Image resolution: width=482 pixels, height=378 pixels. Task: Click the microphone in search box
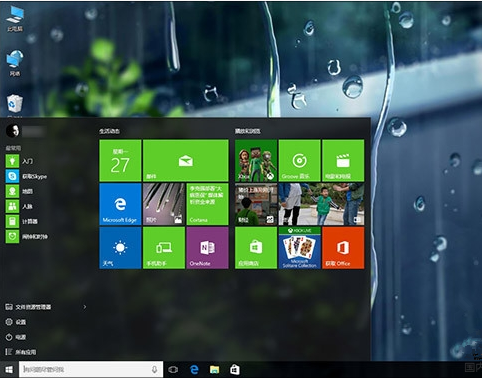click(x=154, y=369)
